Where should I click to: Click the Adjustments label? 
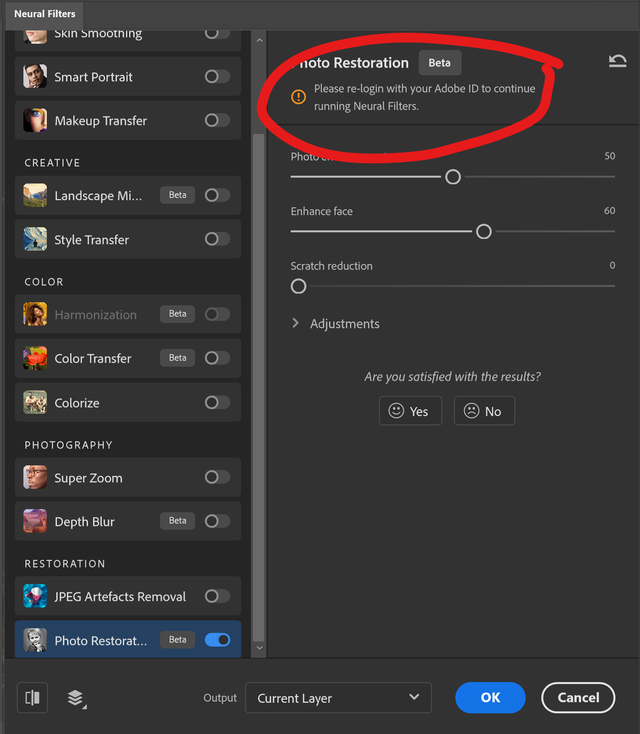click(x=345, y=323)
